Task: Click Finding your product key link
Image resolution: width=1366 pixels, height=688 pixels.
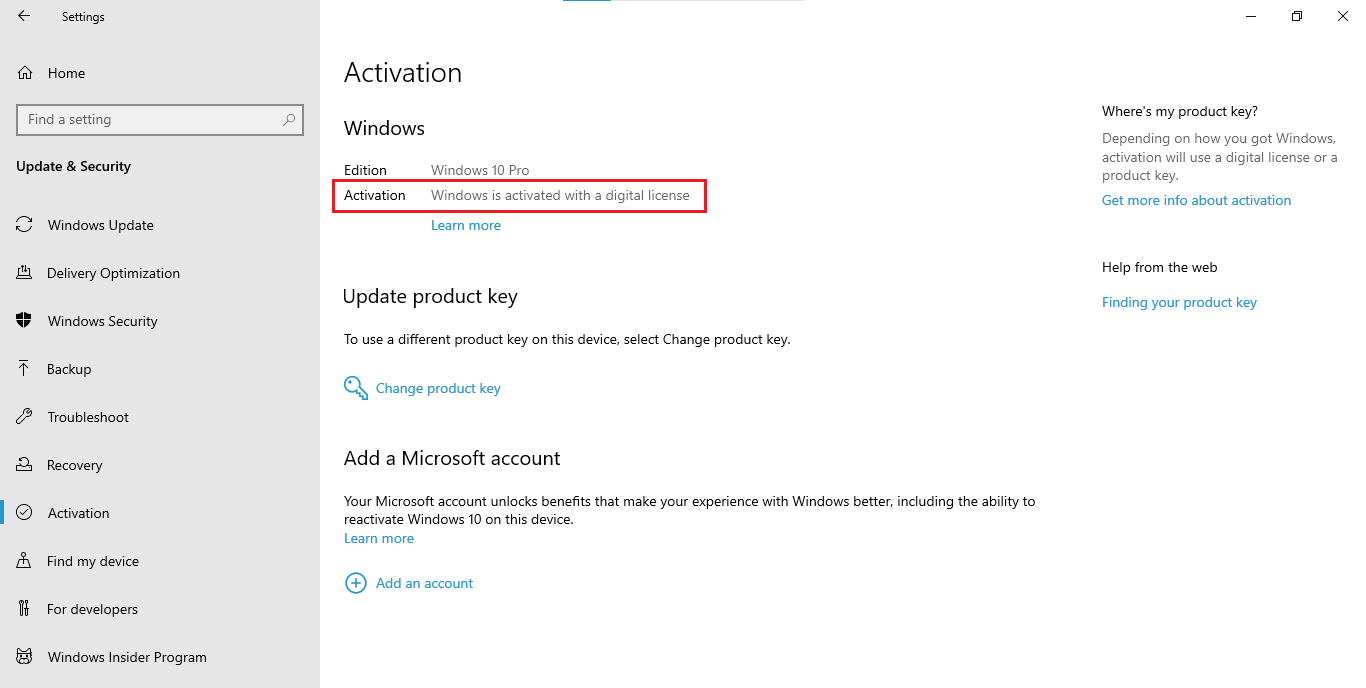Action: [x=1179, y=302]
